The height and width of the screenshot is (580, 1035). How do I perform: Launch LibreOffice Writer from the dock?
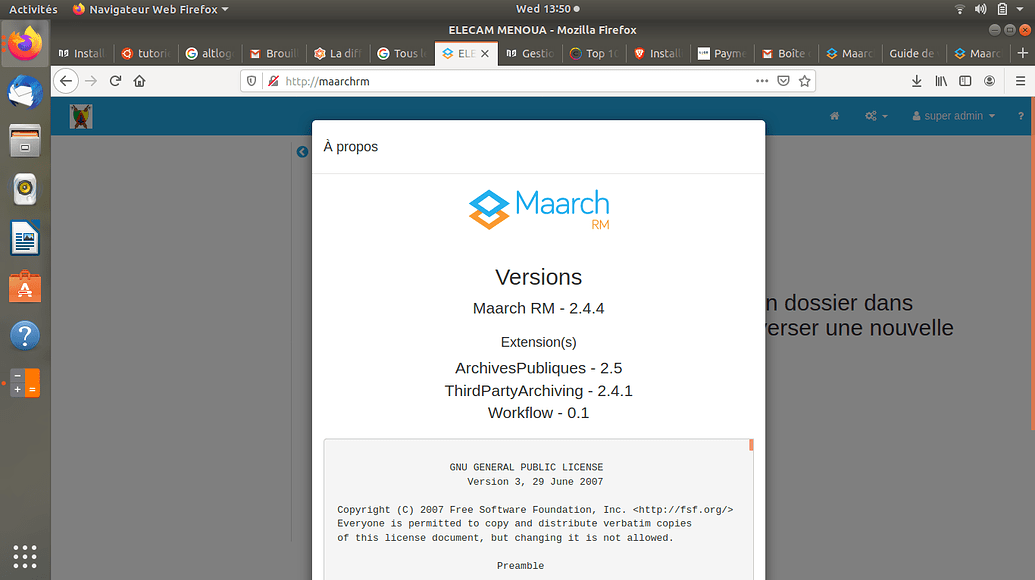click(25, 239)
